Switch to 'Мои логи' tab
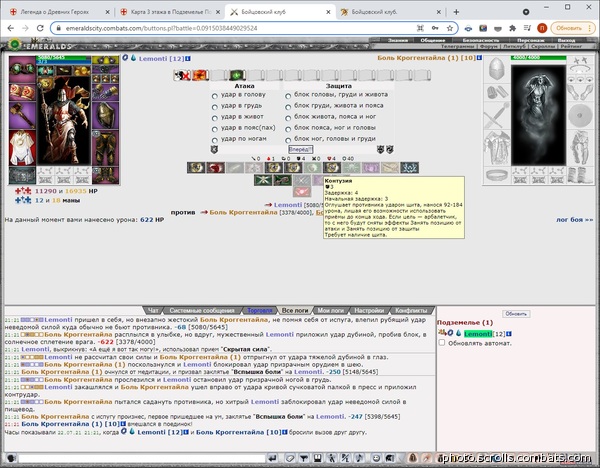 [331, 310]
